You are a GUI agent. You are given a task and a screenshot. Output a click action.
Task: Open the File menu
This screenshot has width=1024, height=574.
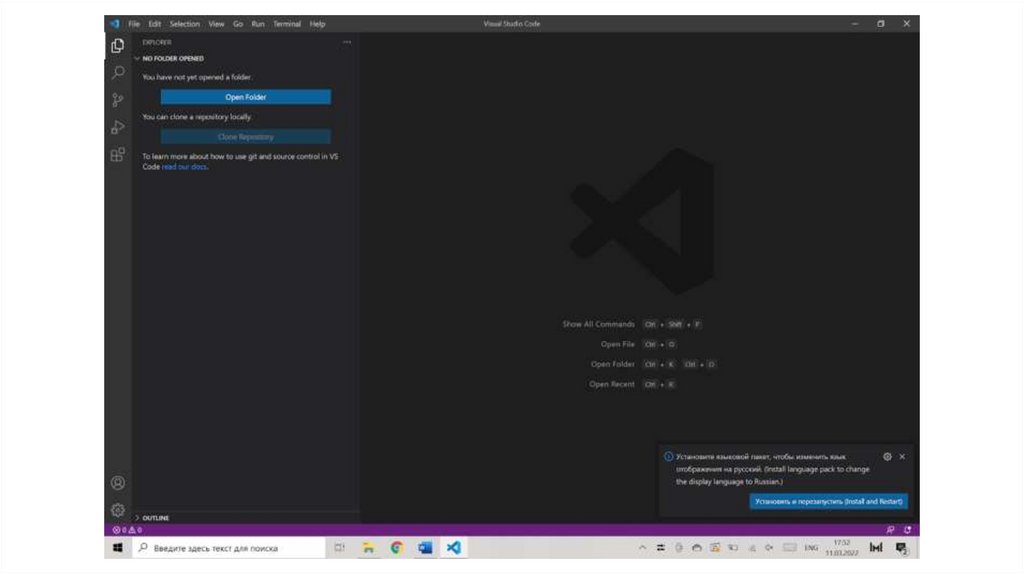tap(134, 24)
